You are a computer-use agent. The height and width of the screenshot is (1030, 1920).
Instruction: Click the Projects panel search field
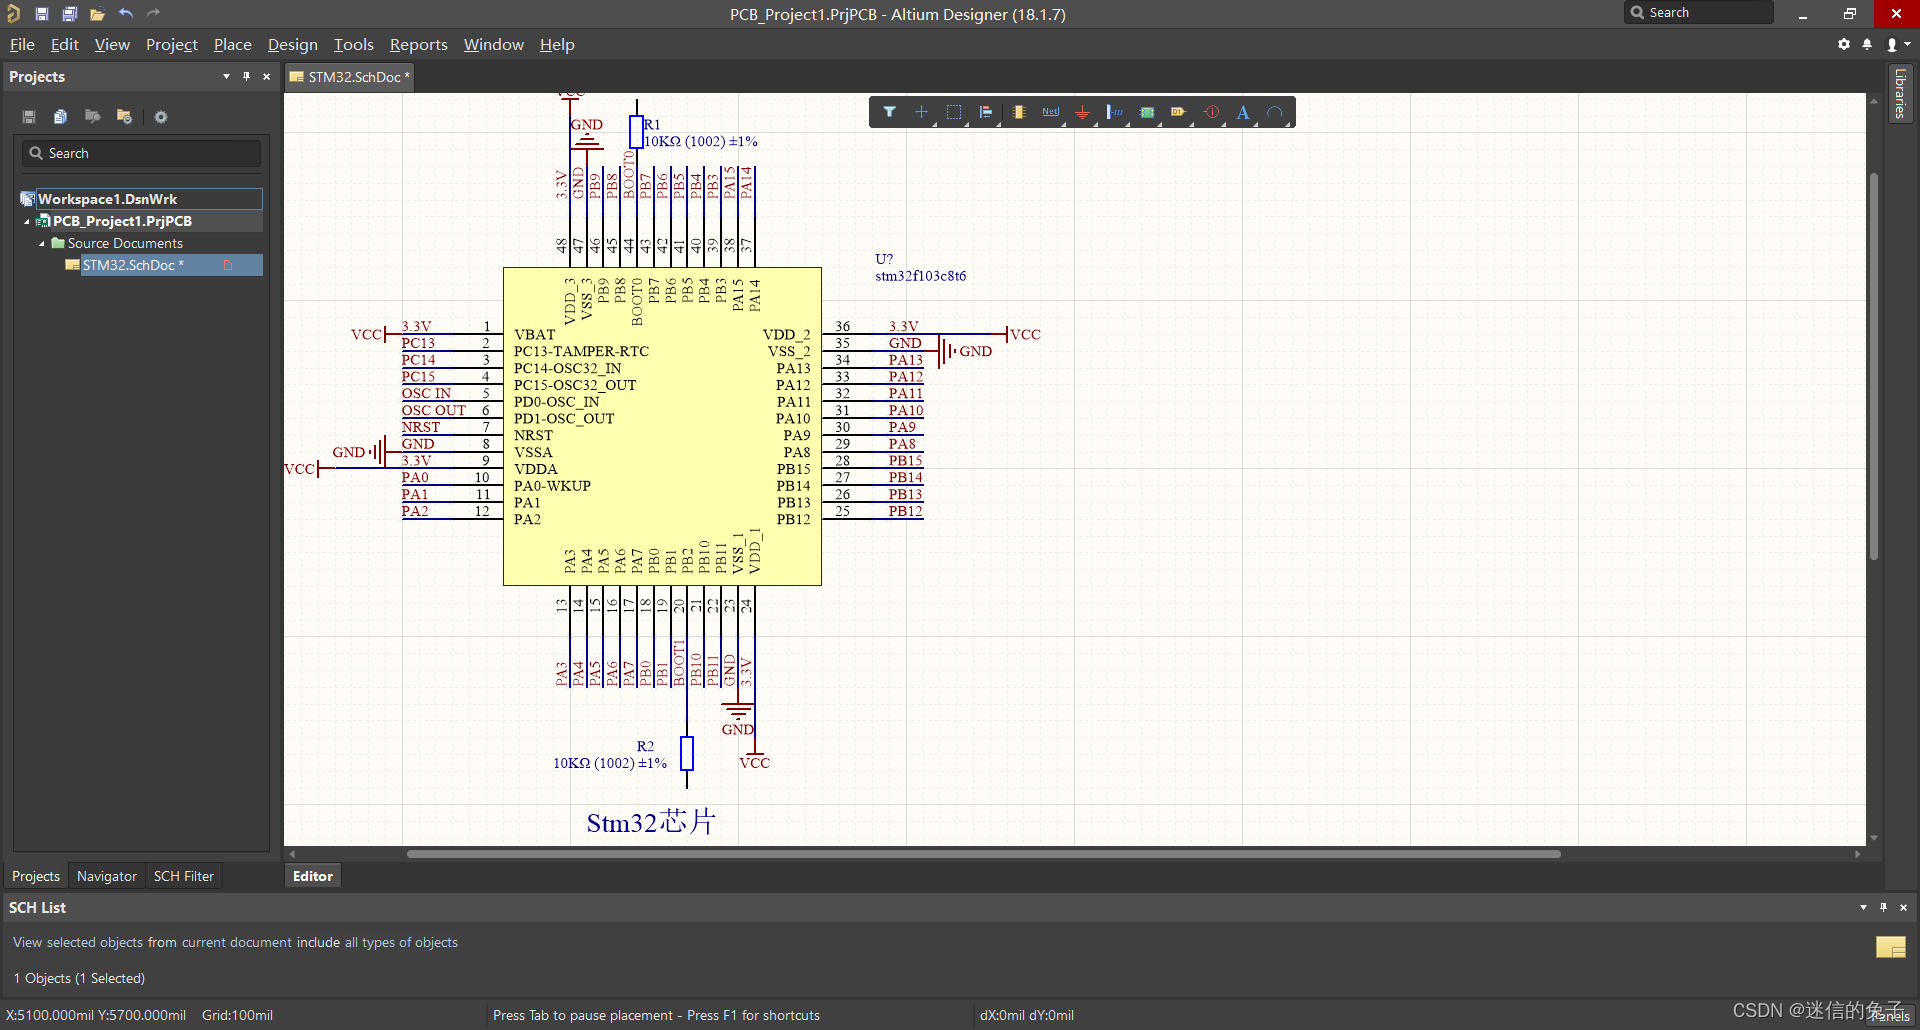click(x=141, y=153)
